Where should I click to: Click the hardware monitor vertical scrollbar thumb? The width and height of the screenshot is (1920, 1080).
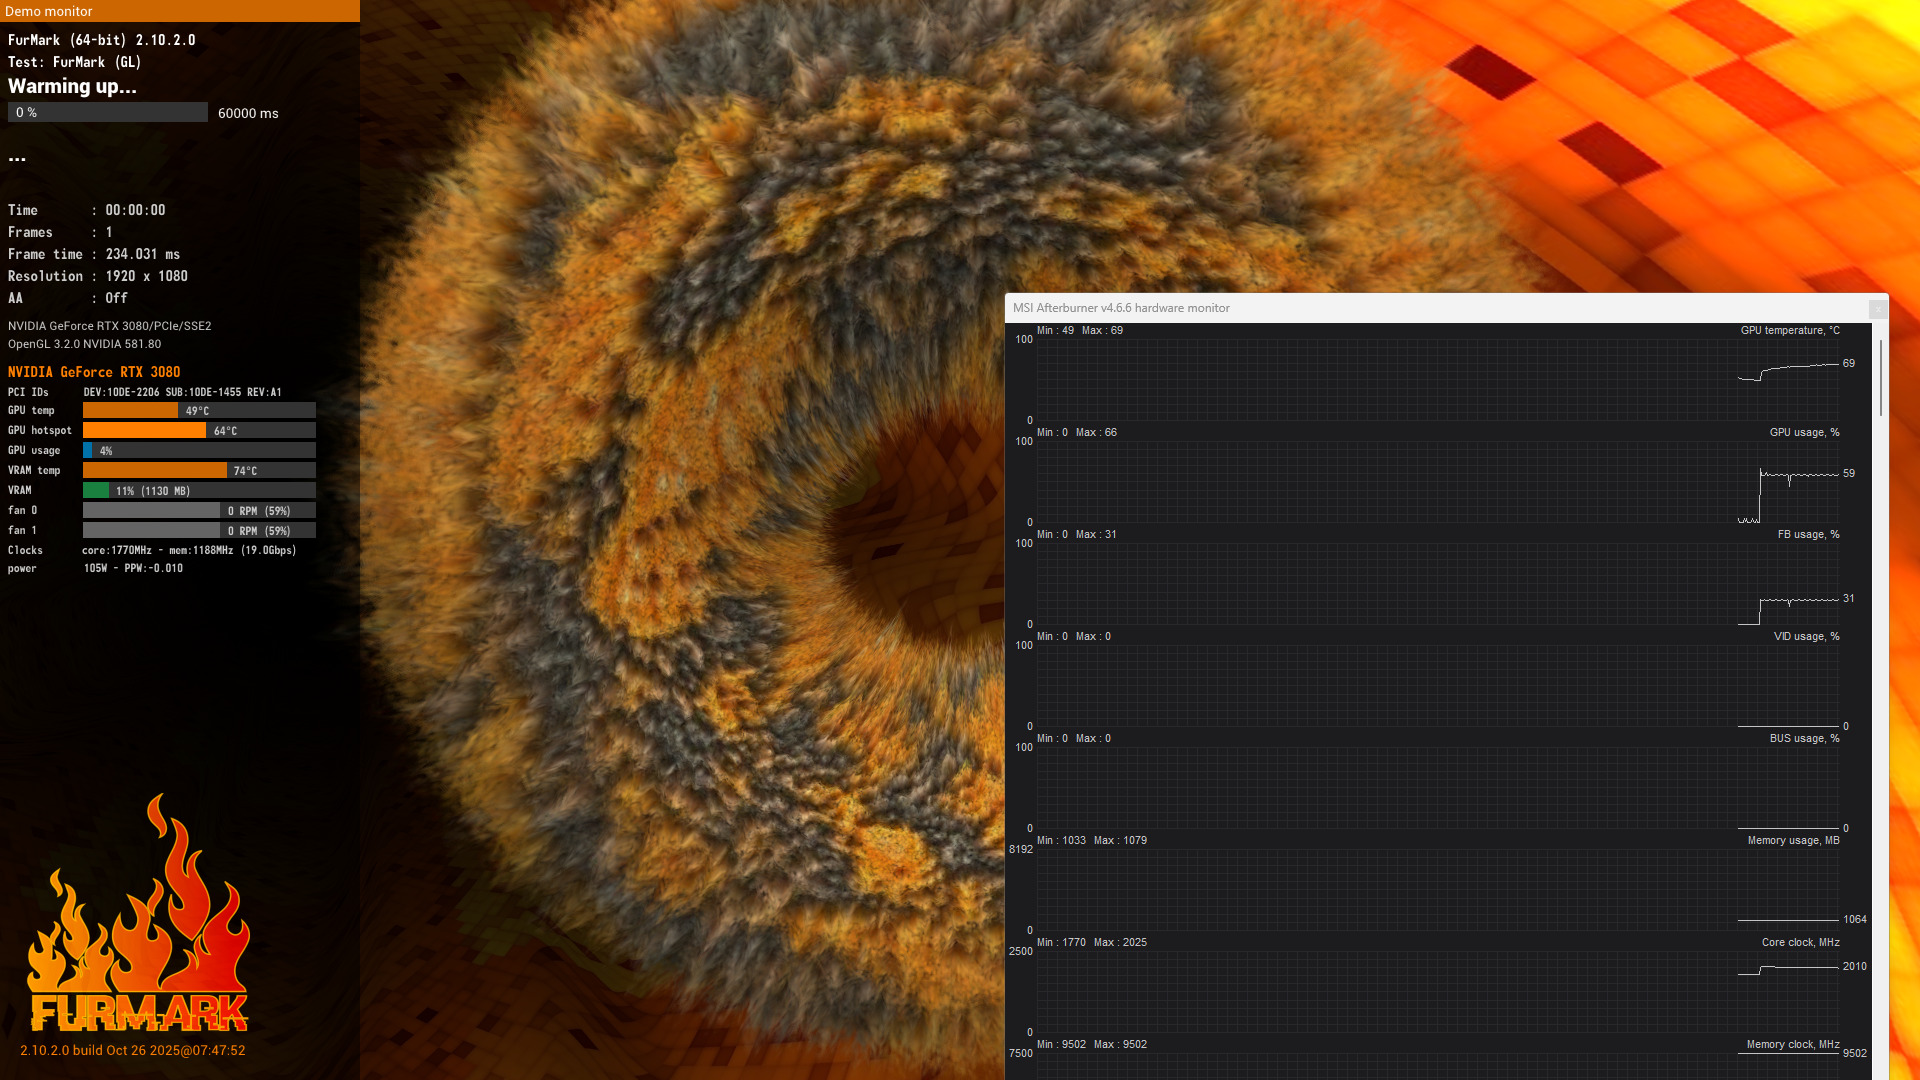click(1881, 378)
